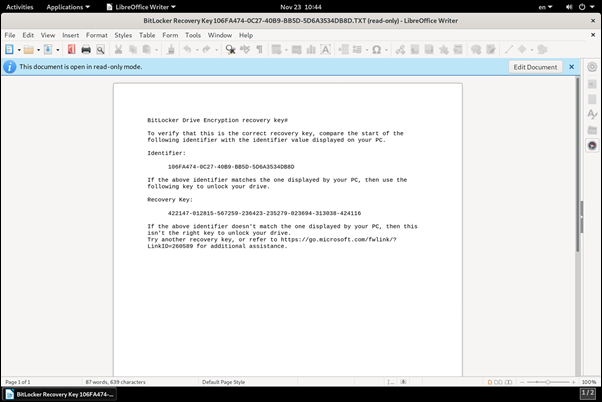Select multiple-page view in status bar
The image size is (602, 402).
click(x=498, y=382)
